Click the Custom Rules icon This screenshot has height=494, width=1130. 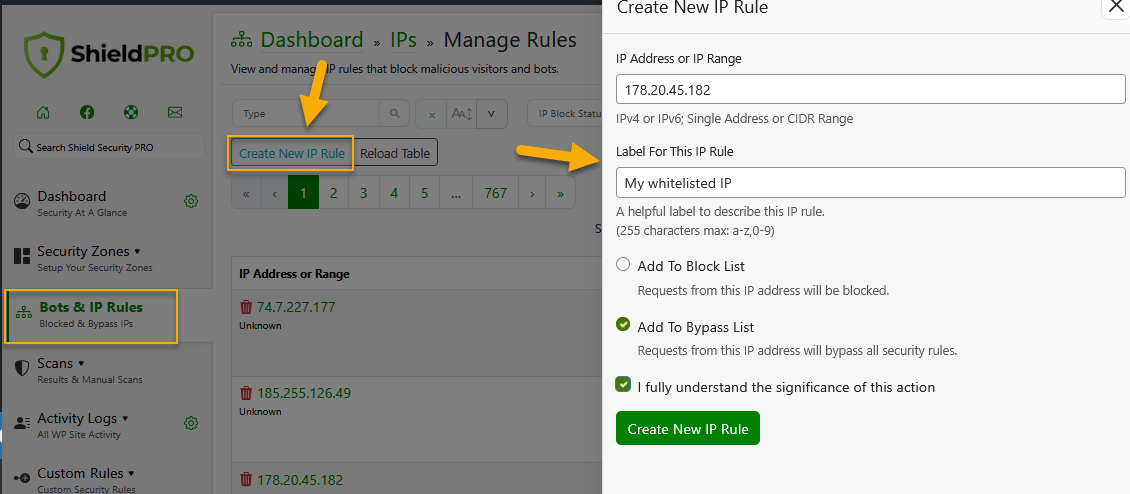coord(22,477)
